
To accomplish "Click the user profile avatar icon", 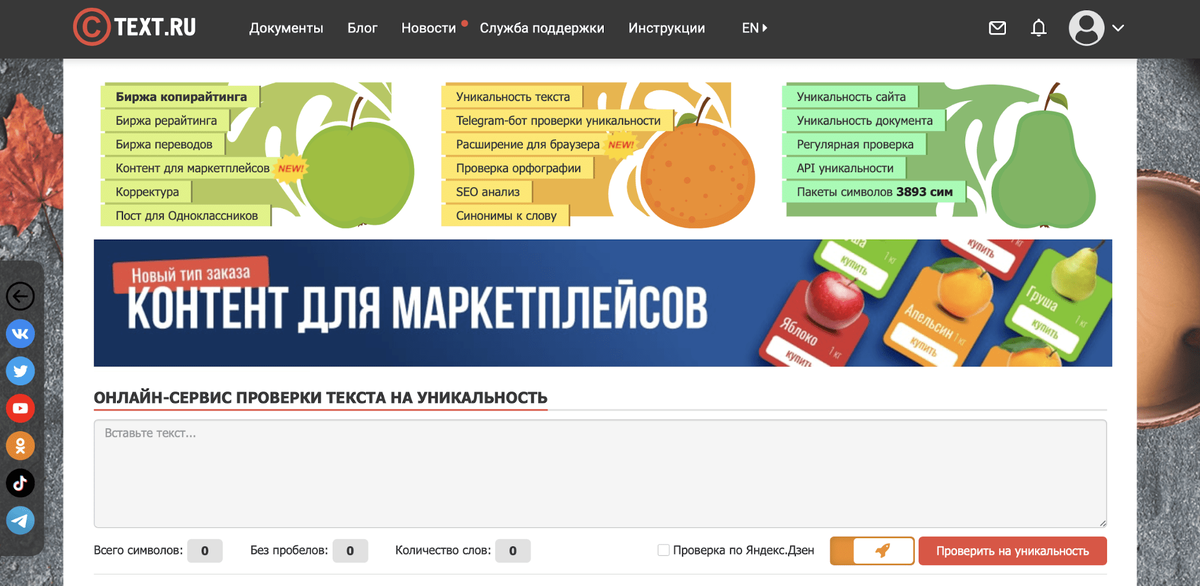I will pos(1086,28).
